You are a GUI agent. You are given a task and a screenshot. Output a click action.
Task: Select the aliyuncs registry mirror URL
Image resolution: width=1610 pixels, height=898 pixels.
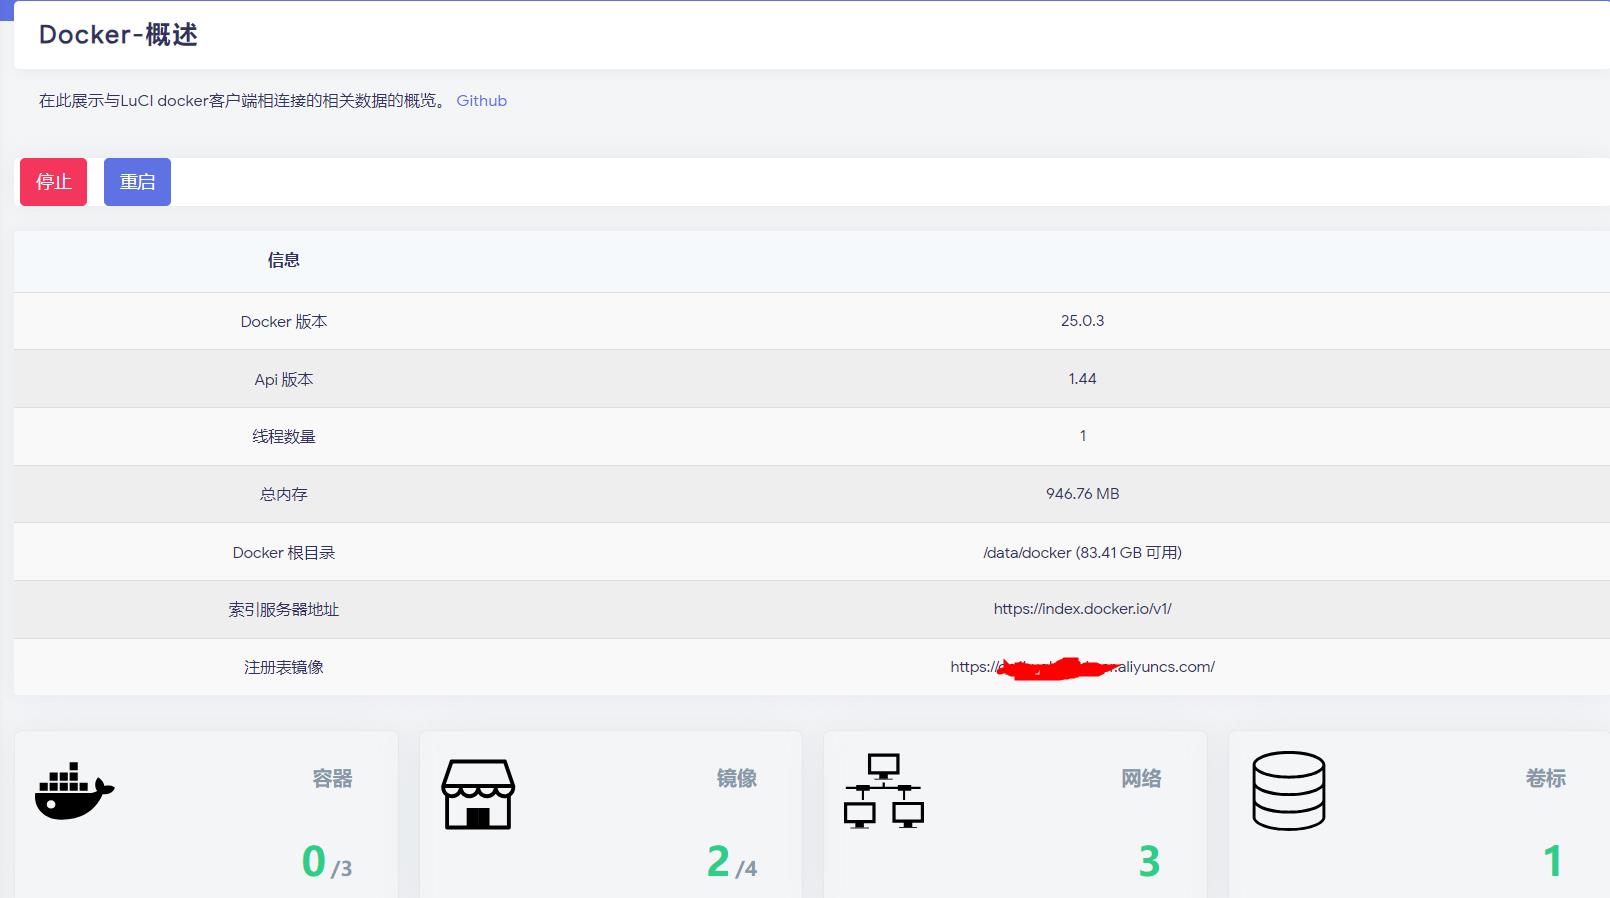(x=1082, y=667)
